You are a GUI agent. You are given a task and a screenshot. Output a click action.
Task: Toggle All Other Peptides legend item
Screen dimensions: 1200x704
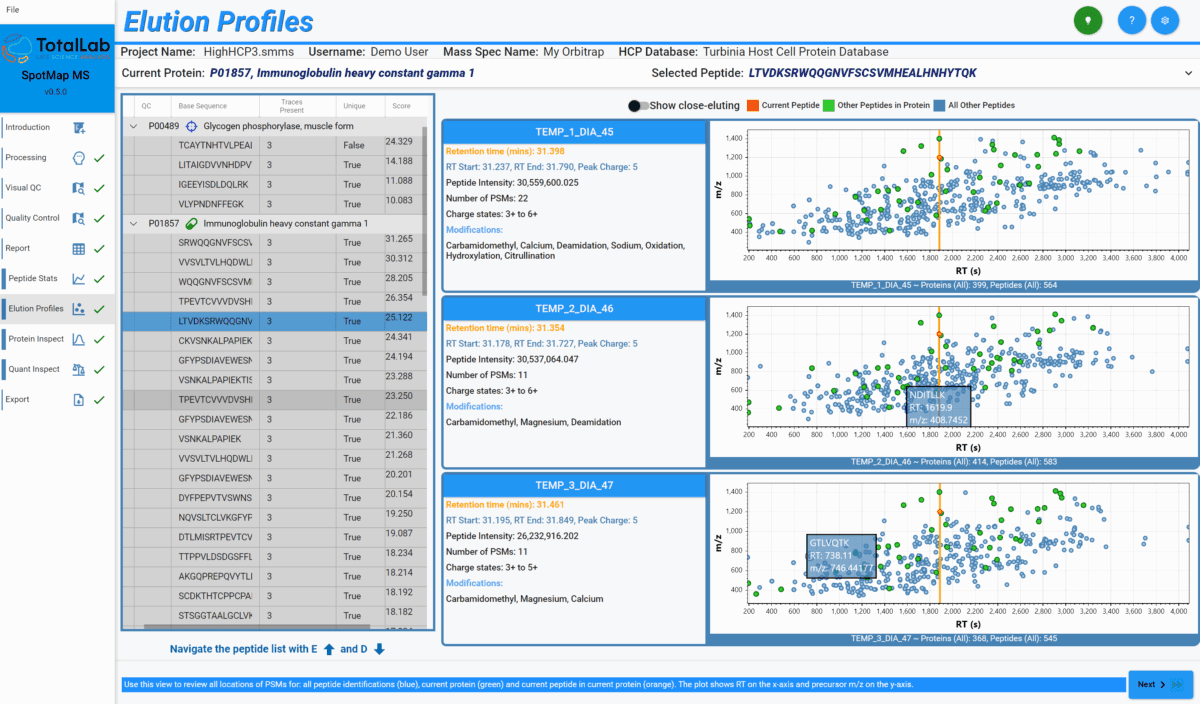tap(940, 105)
